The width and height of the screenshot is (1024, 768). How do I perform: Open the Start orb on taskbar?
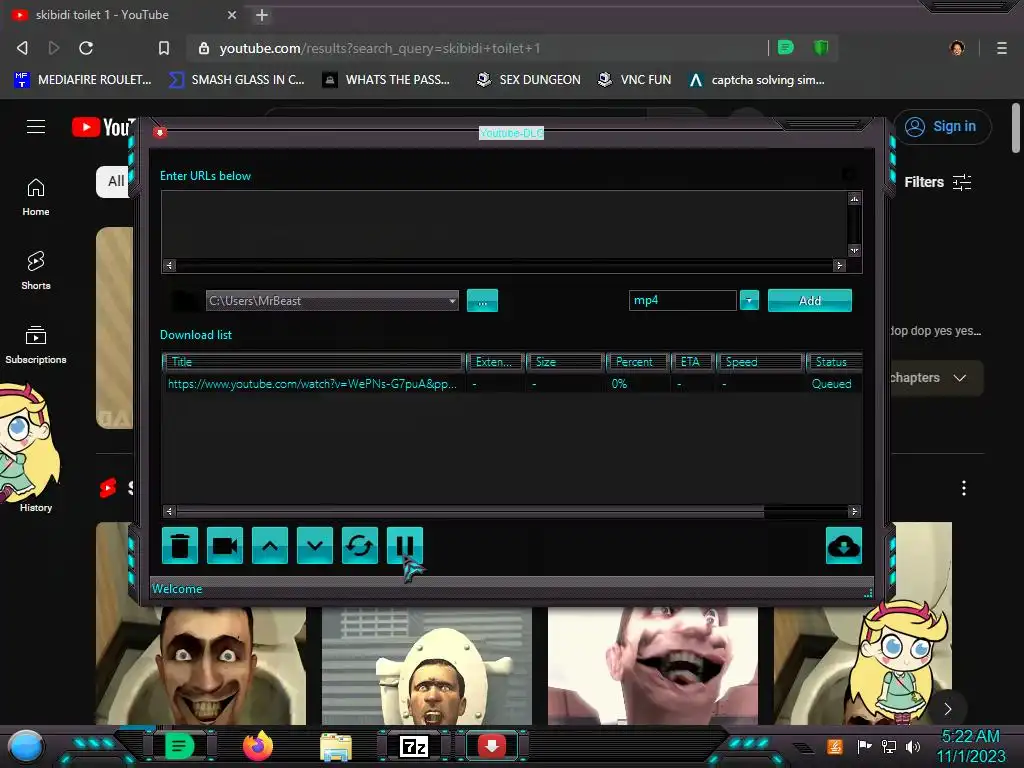point(26,747)
